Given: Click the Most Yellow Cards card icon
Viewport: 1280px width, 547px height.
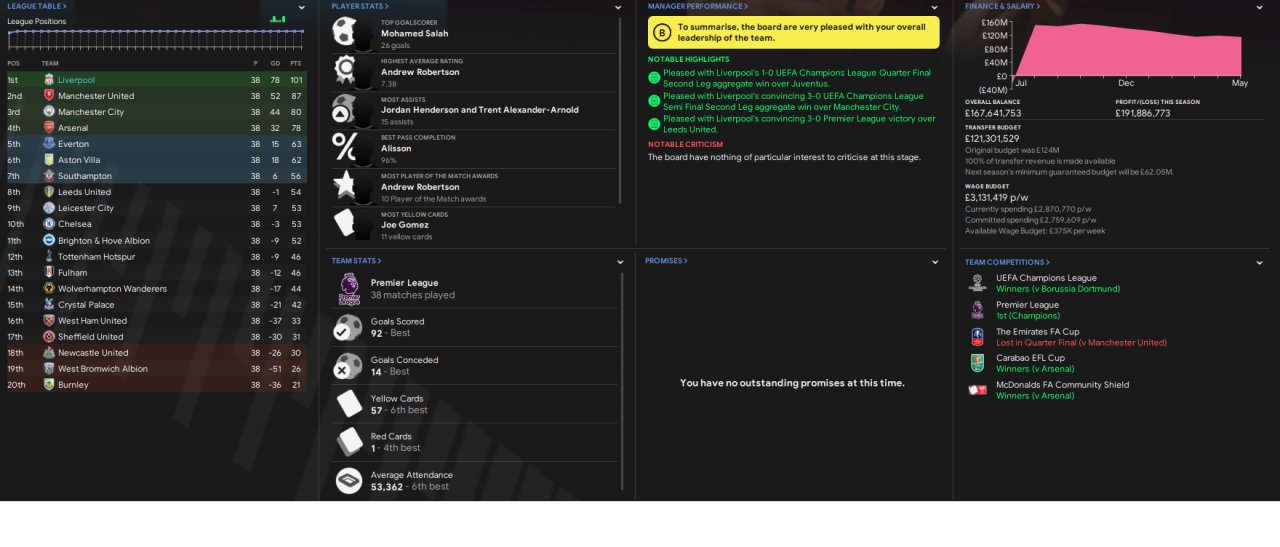Looking at the screenshot, I should (346, 223).
